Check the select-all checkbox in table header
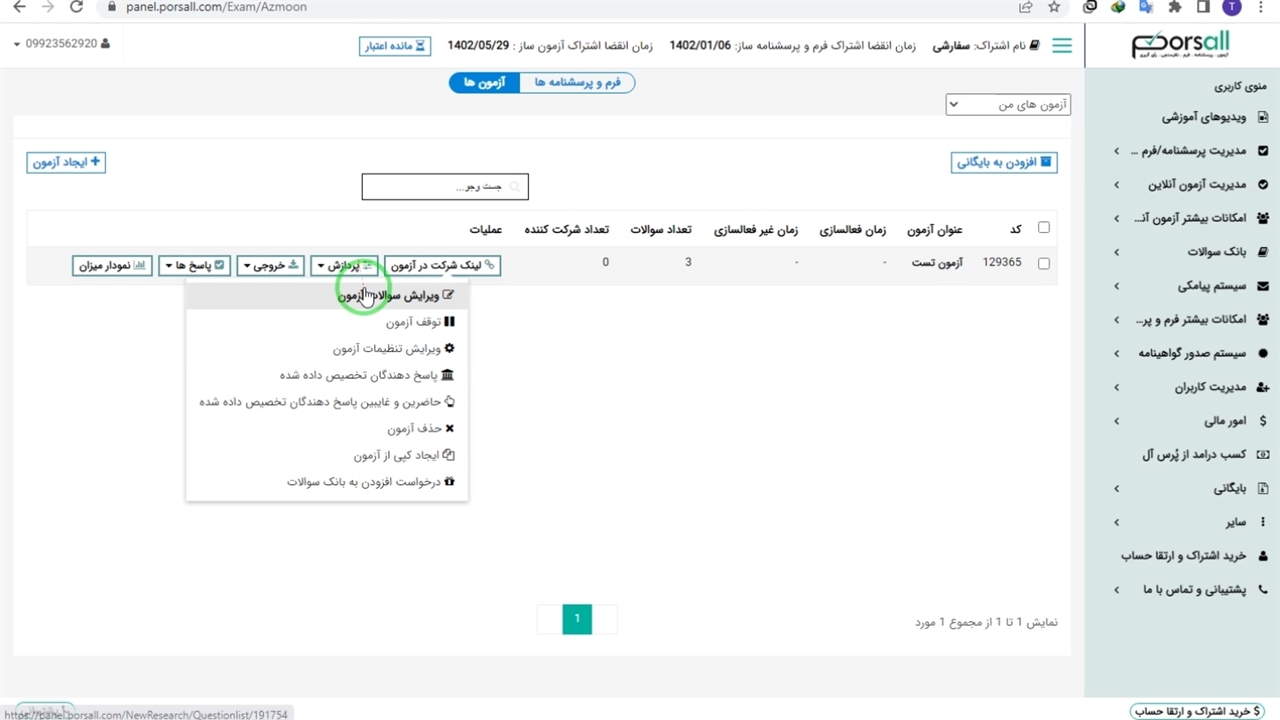The image size is (1280, 720). 1044,228
